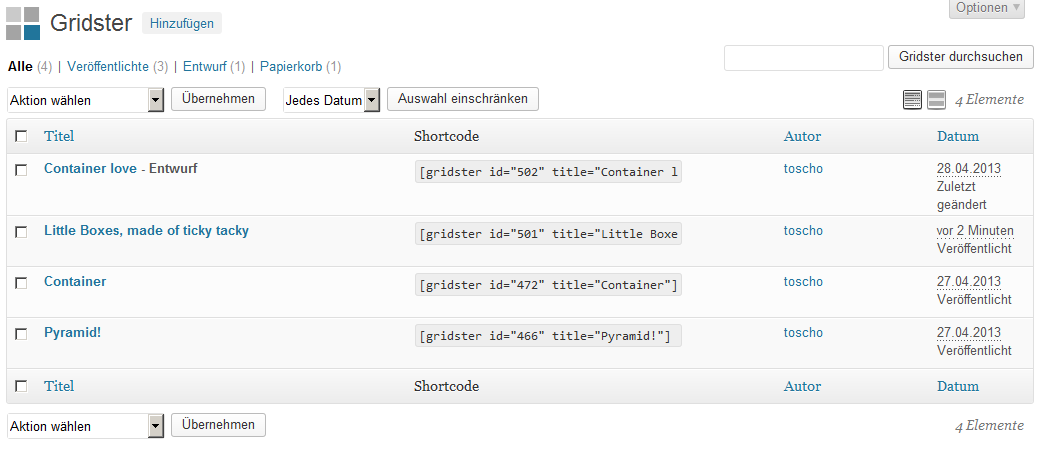Click Auswahl einschränken button
1037x455 pixels.
click(x=463, y=99)
